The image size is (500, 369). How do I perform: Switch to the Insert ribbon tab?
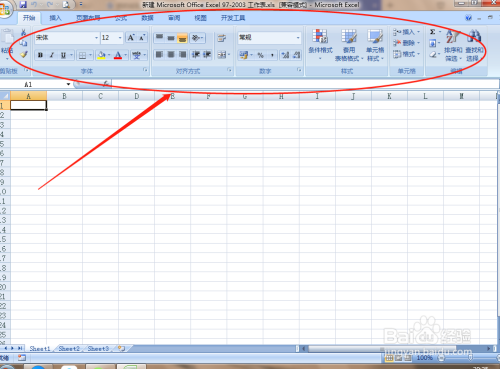point(55,18)
